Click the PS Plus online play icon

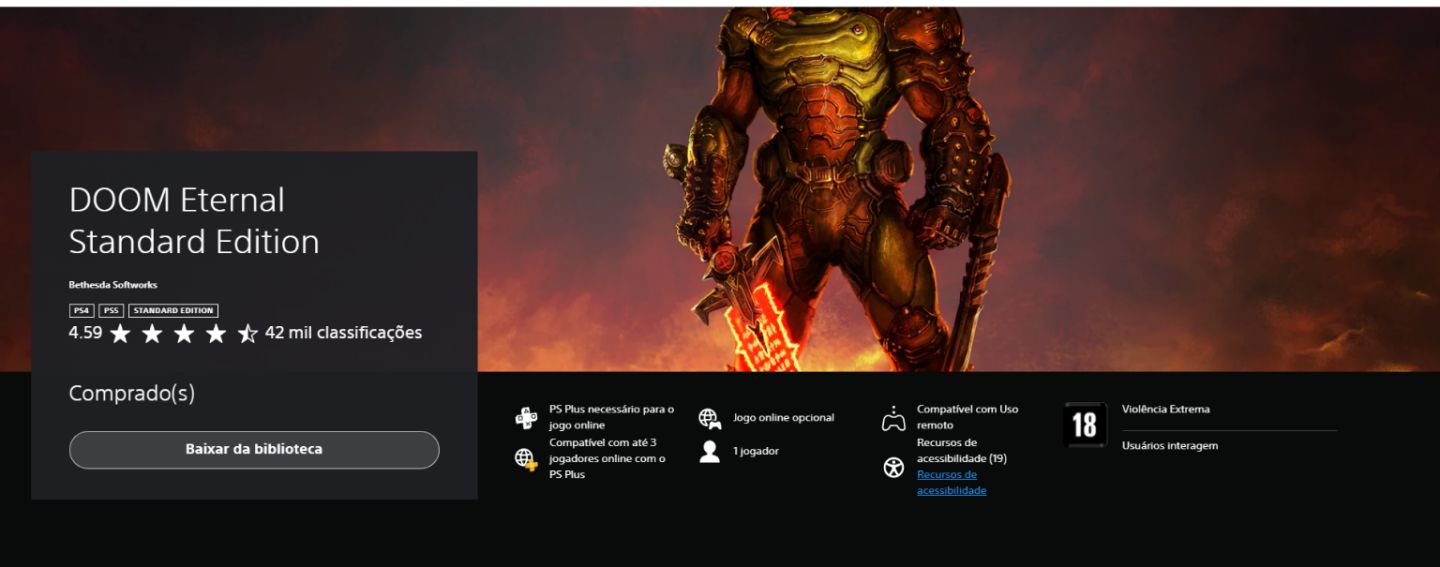point(526,418)
